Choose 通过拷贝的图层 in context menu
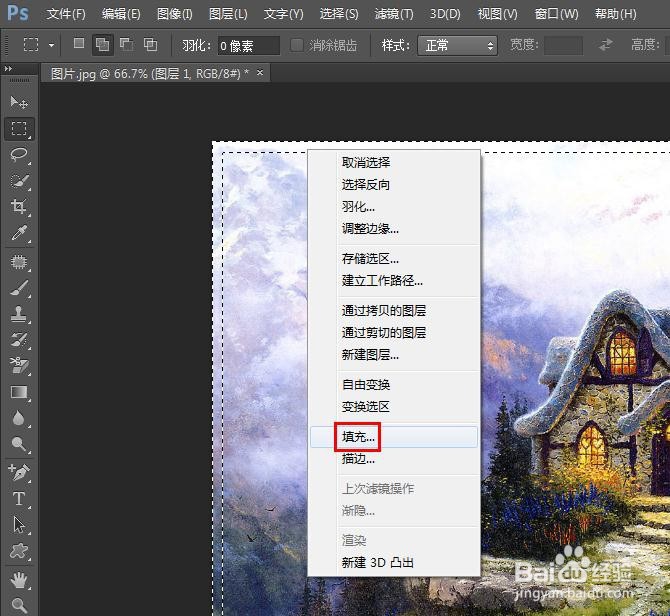The width and height of the screenshot is (670, 616). click(394, 311)
